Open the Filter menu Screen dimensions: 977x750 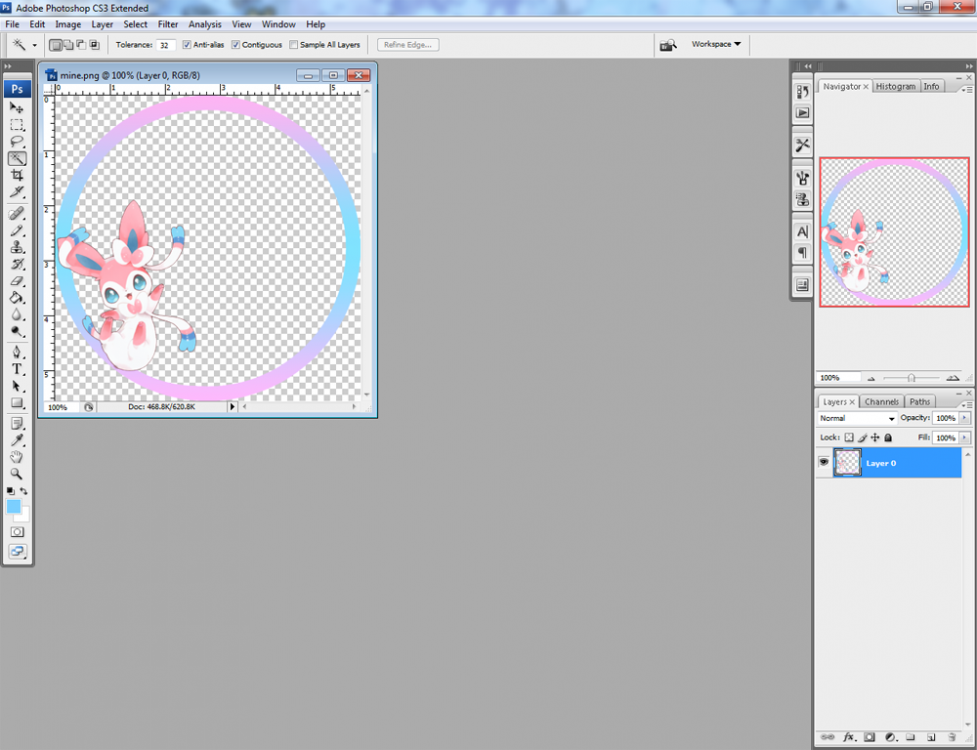point(168,24)
